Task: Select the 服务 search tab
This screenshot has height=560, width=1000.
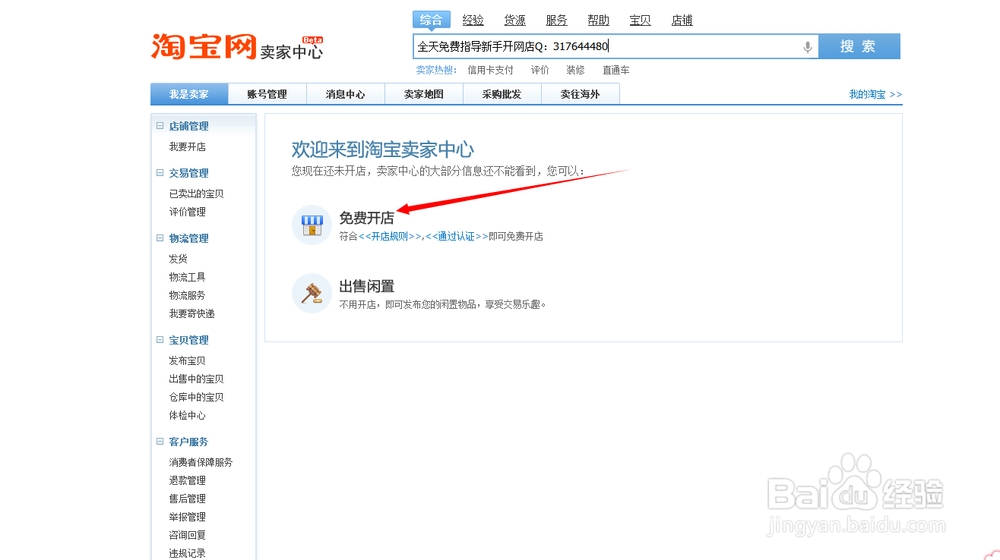Action: 556,20
